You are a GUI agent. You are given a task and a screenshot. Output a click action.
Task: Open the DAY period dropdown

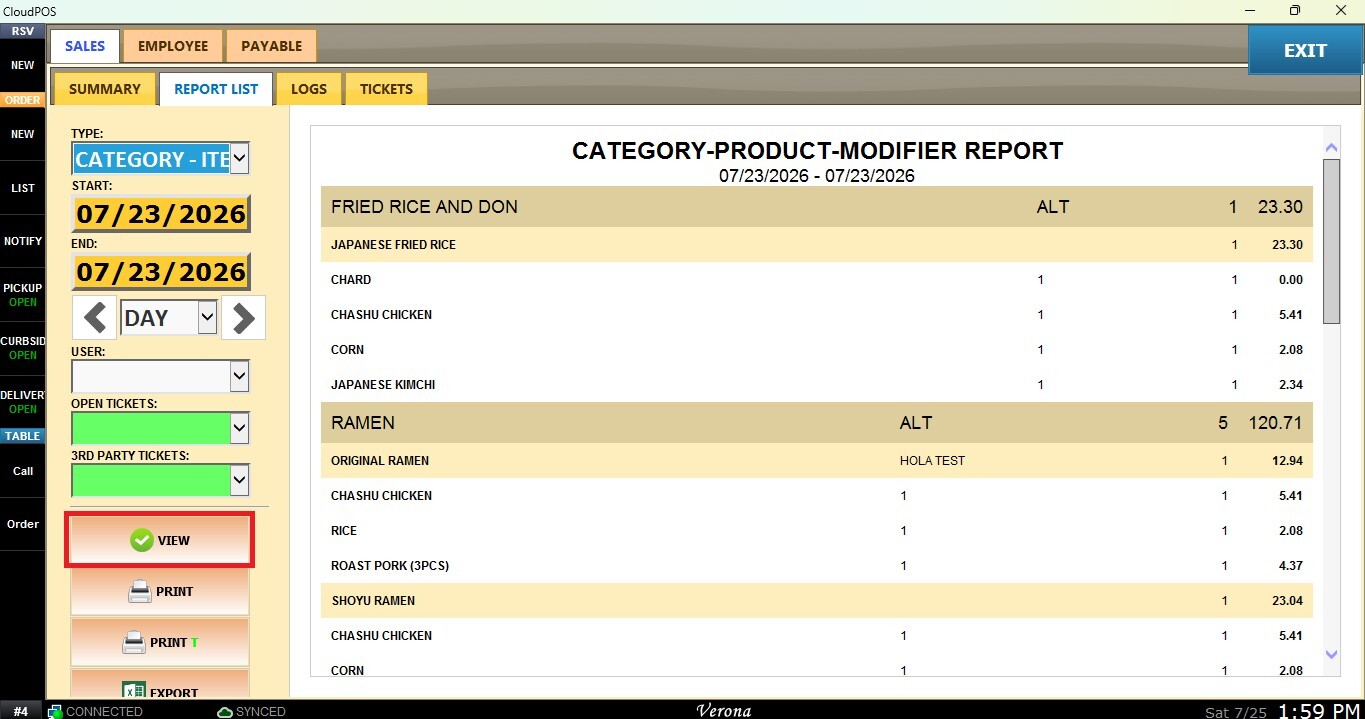[207, 318]
